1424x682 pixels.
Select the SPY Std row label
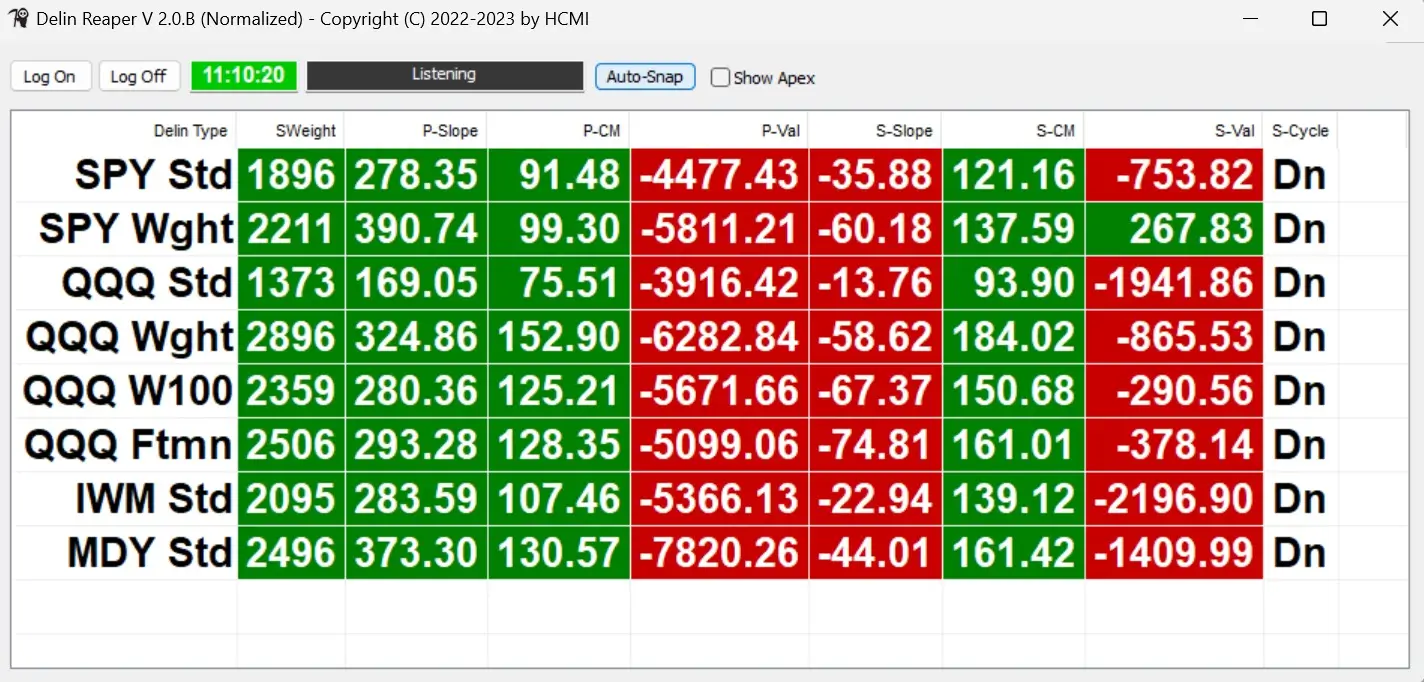click(x=125, y=176)
